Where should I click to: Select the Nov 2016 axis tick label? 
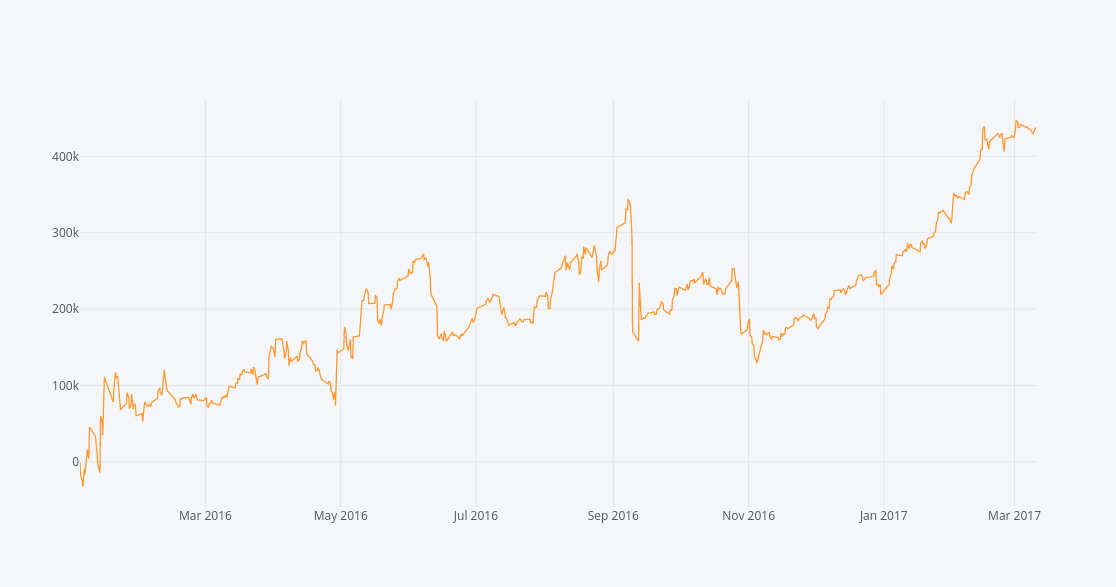(x=748, y=516)
